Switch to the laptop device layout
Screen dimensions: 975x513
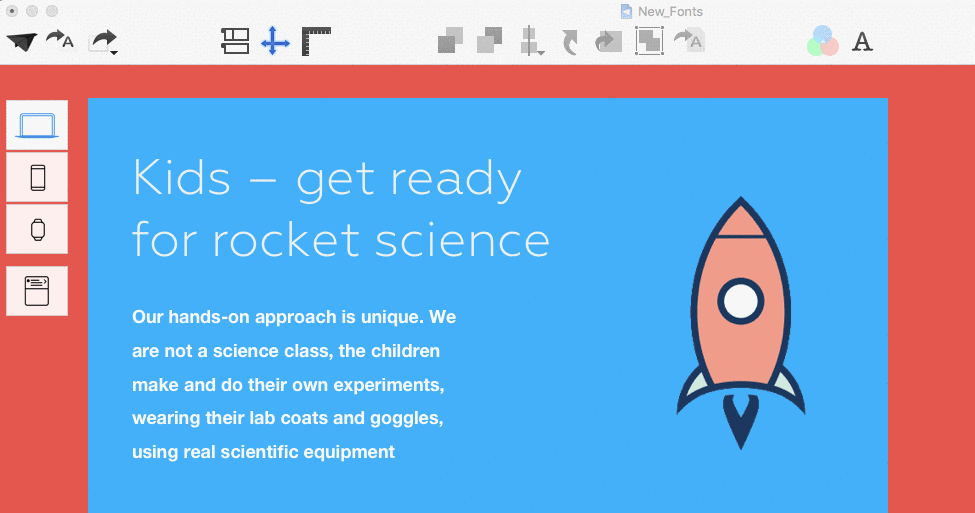(x=37, y=125)
